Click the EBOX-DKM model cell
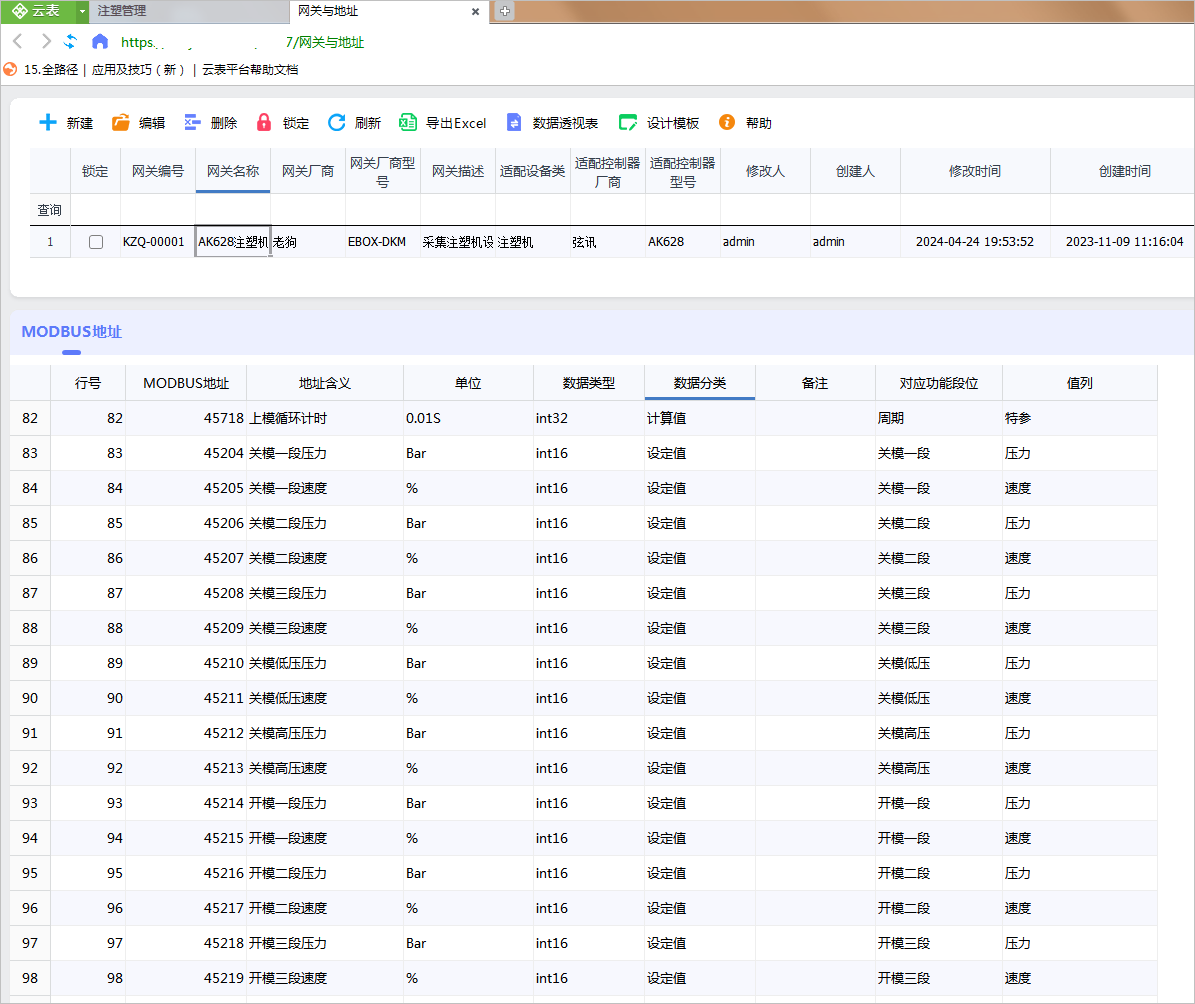 [x=383, y=242]
